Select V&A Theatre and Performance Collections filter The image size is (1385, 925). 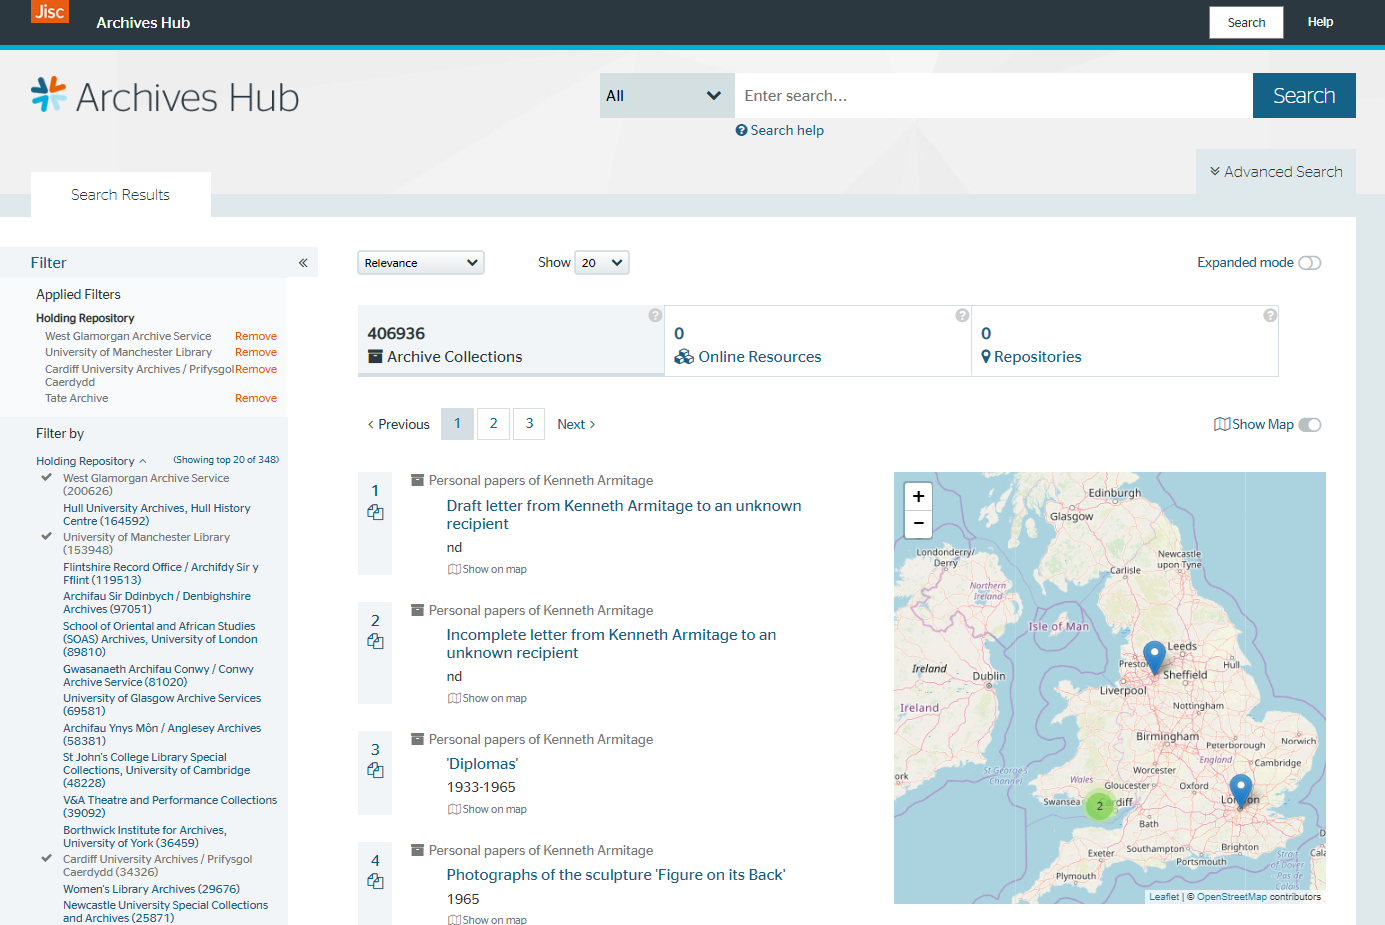(x=170, y=806)
